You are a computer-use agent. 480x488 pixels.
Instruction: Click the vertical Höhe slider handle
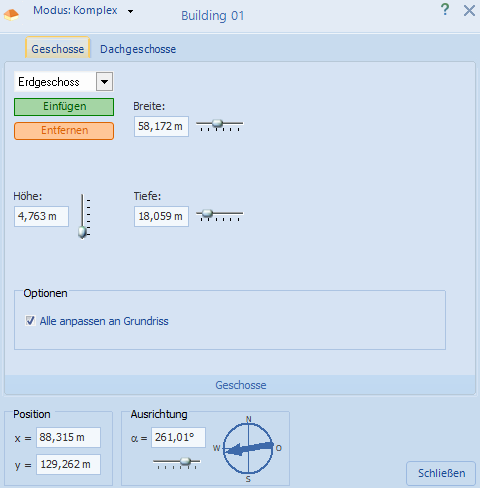(82, 232)
